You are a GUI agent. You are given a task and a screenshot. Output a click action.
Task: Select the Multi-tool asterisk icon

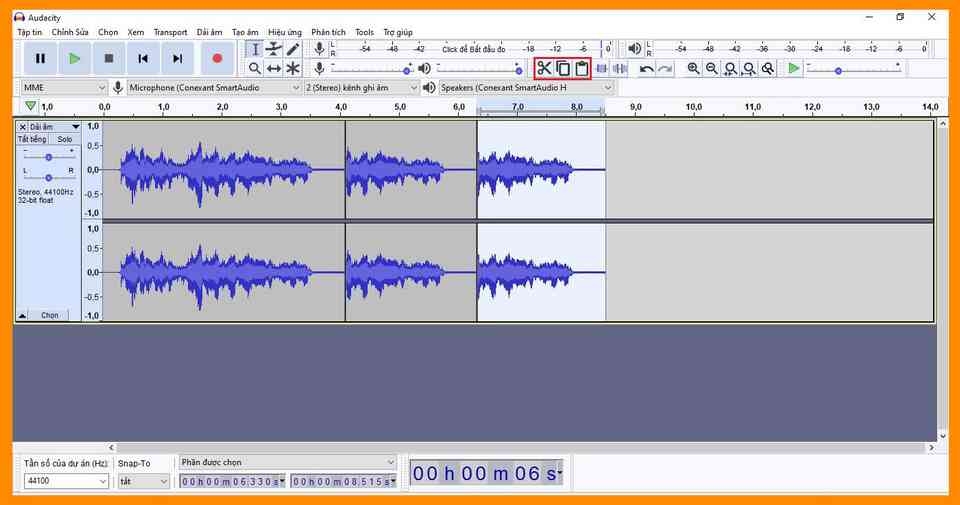[292, 68]
